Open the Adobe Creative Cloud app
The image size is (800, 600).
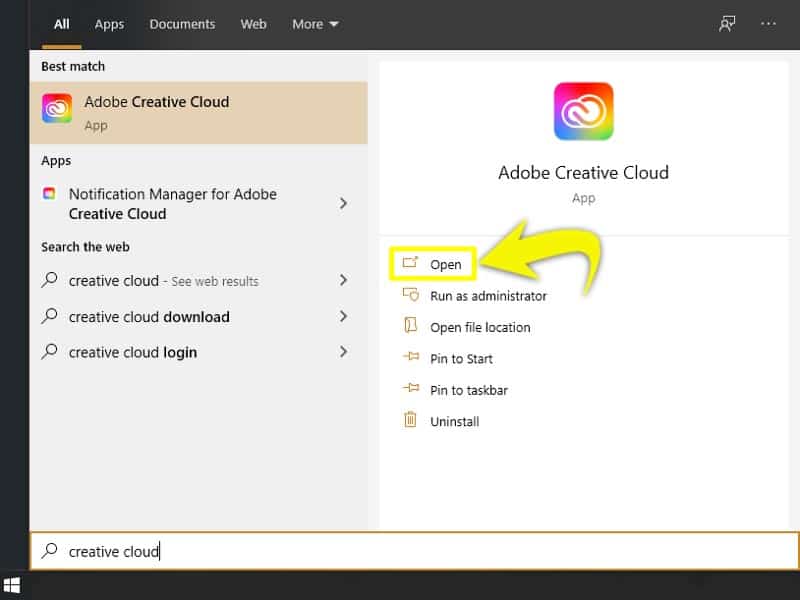[x=433, y=264]
